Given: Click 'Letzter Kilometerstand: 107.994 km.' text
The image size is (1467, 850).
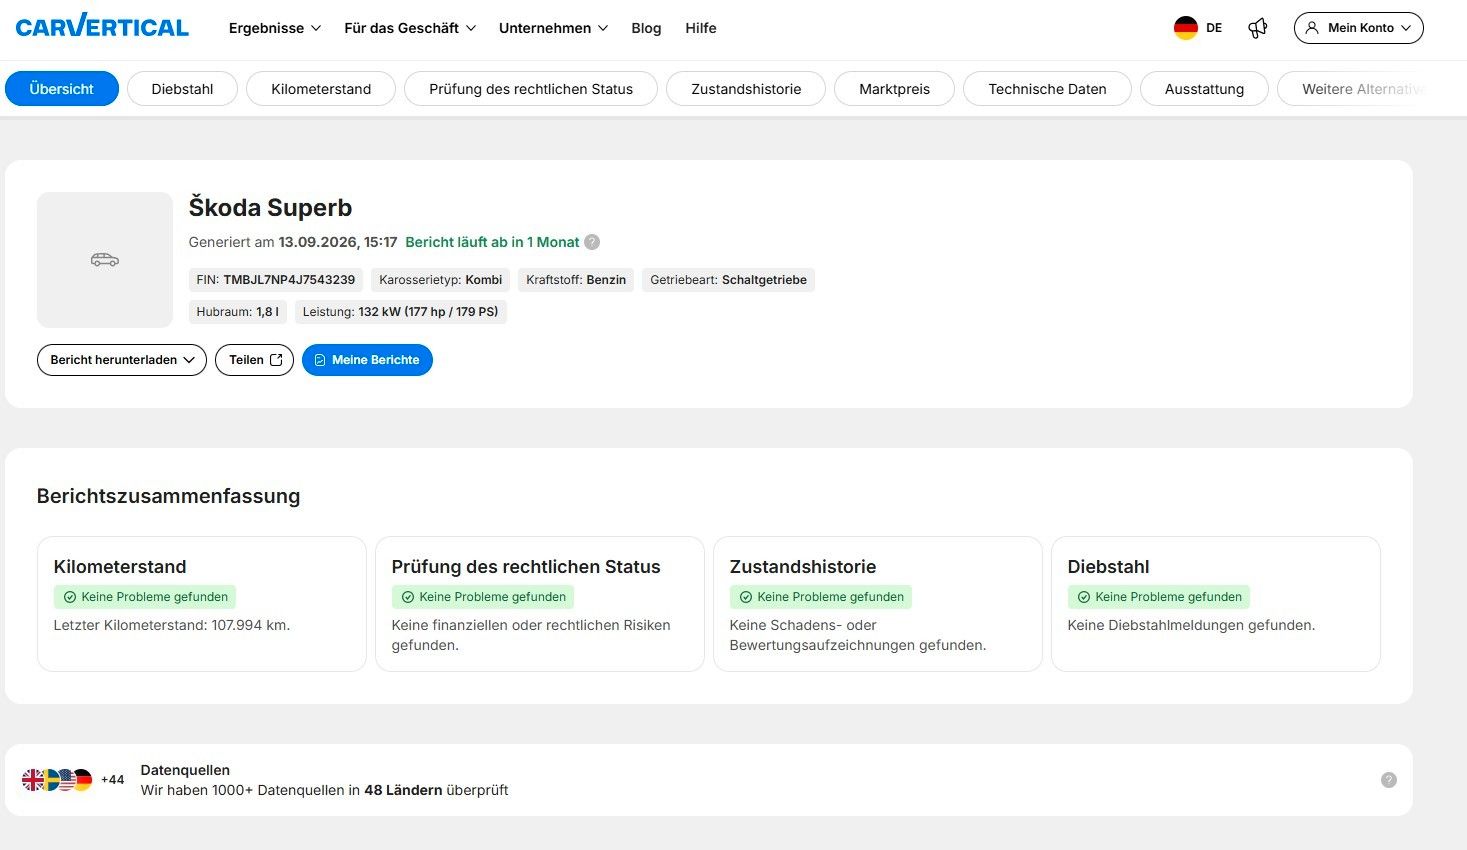Looking at the screenshot, I should [x=172, y=625].
